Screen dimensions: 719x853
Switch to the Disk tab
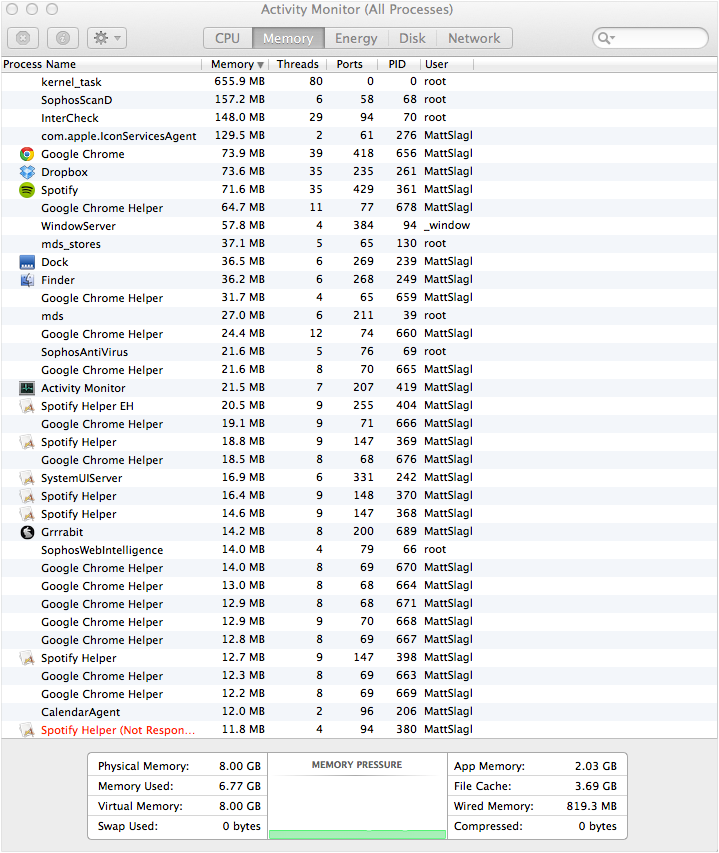pyautogui.click(x=412, y=38)
